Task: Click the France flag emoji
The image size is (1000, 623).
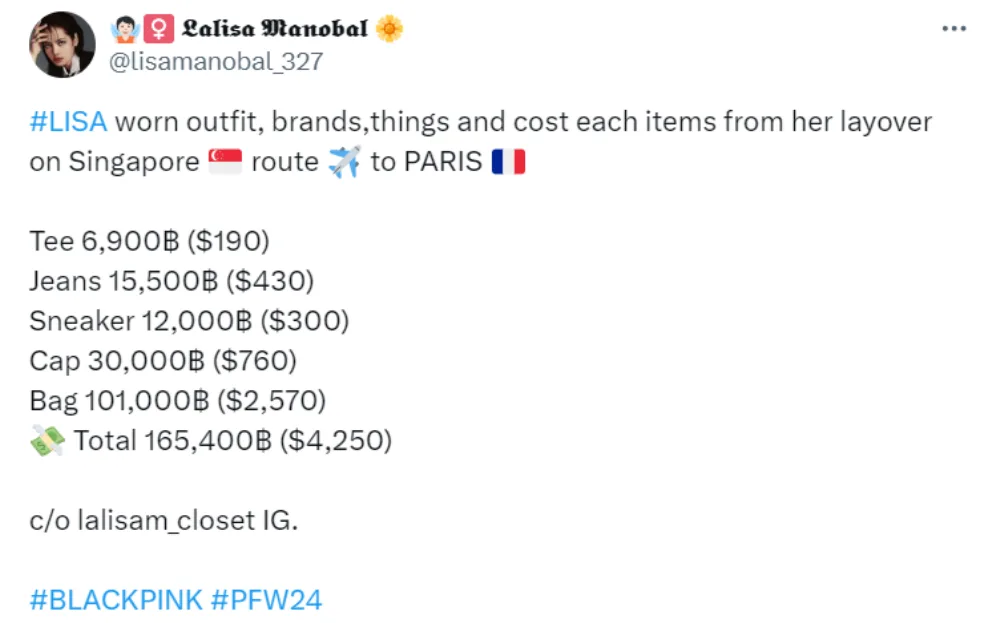Action: [x=508, y=162]
